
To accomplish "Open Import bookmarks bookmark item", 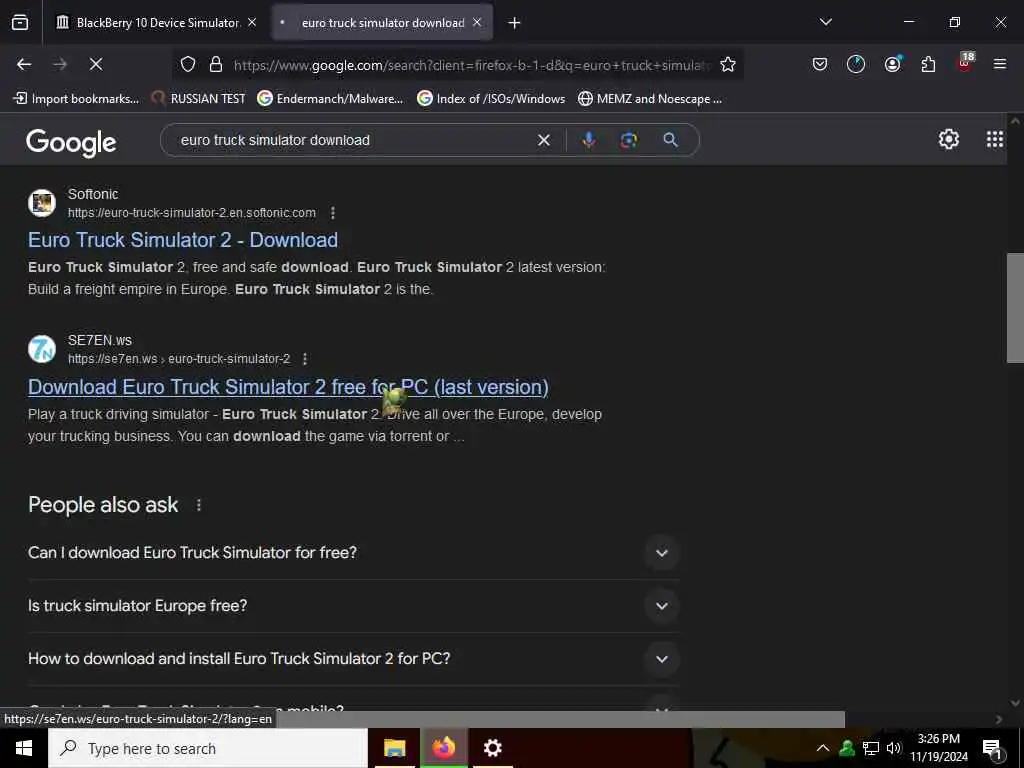I will click(76, 99).
